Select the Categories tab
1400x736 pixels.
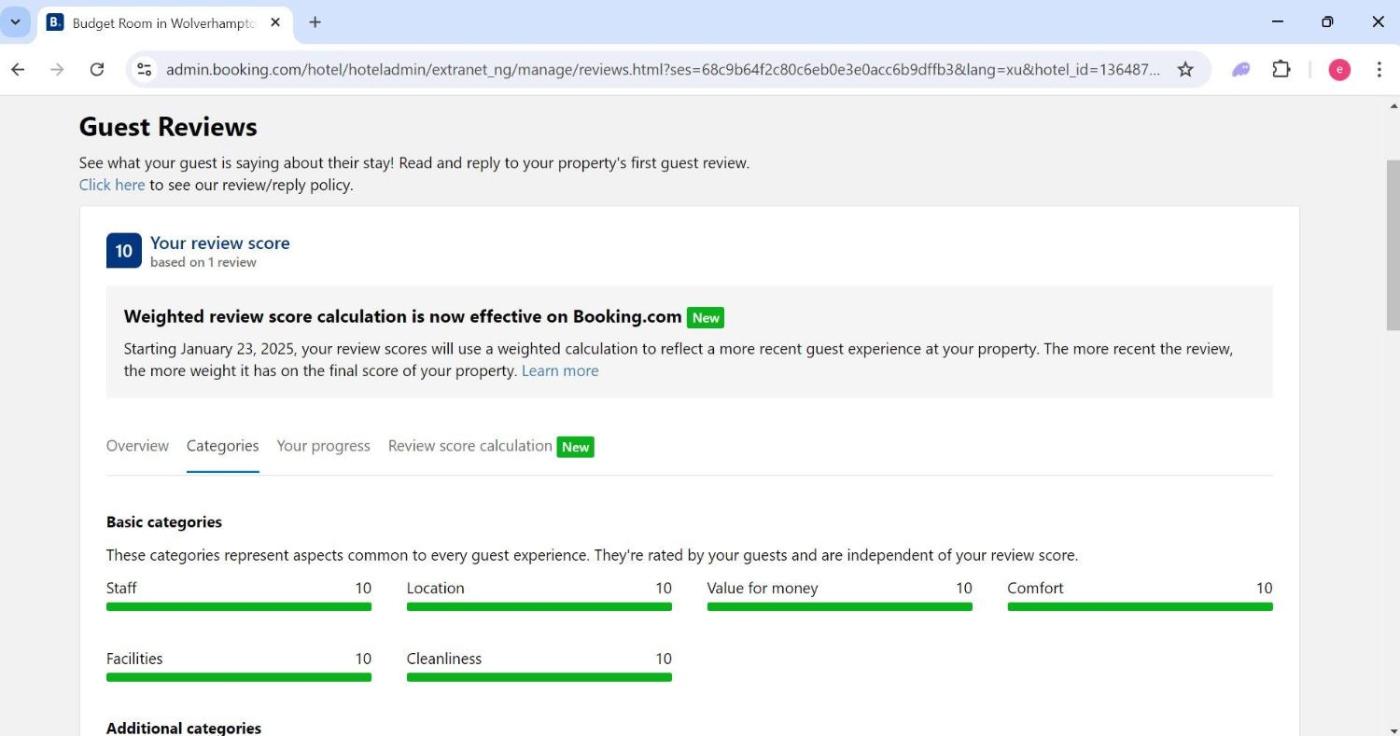(222, 446)
